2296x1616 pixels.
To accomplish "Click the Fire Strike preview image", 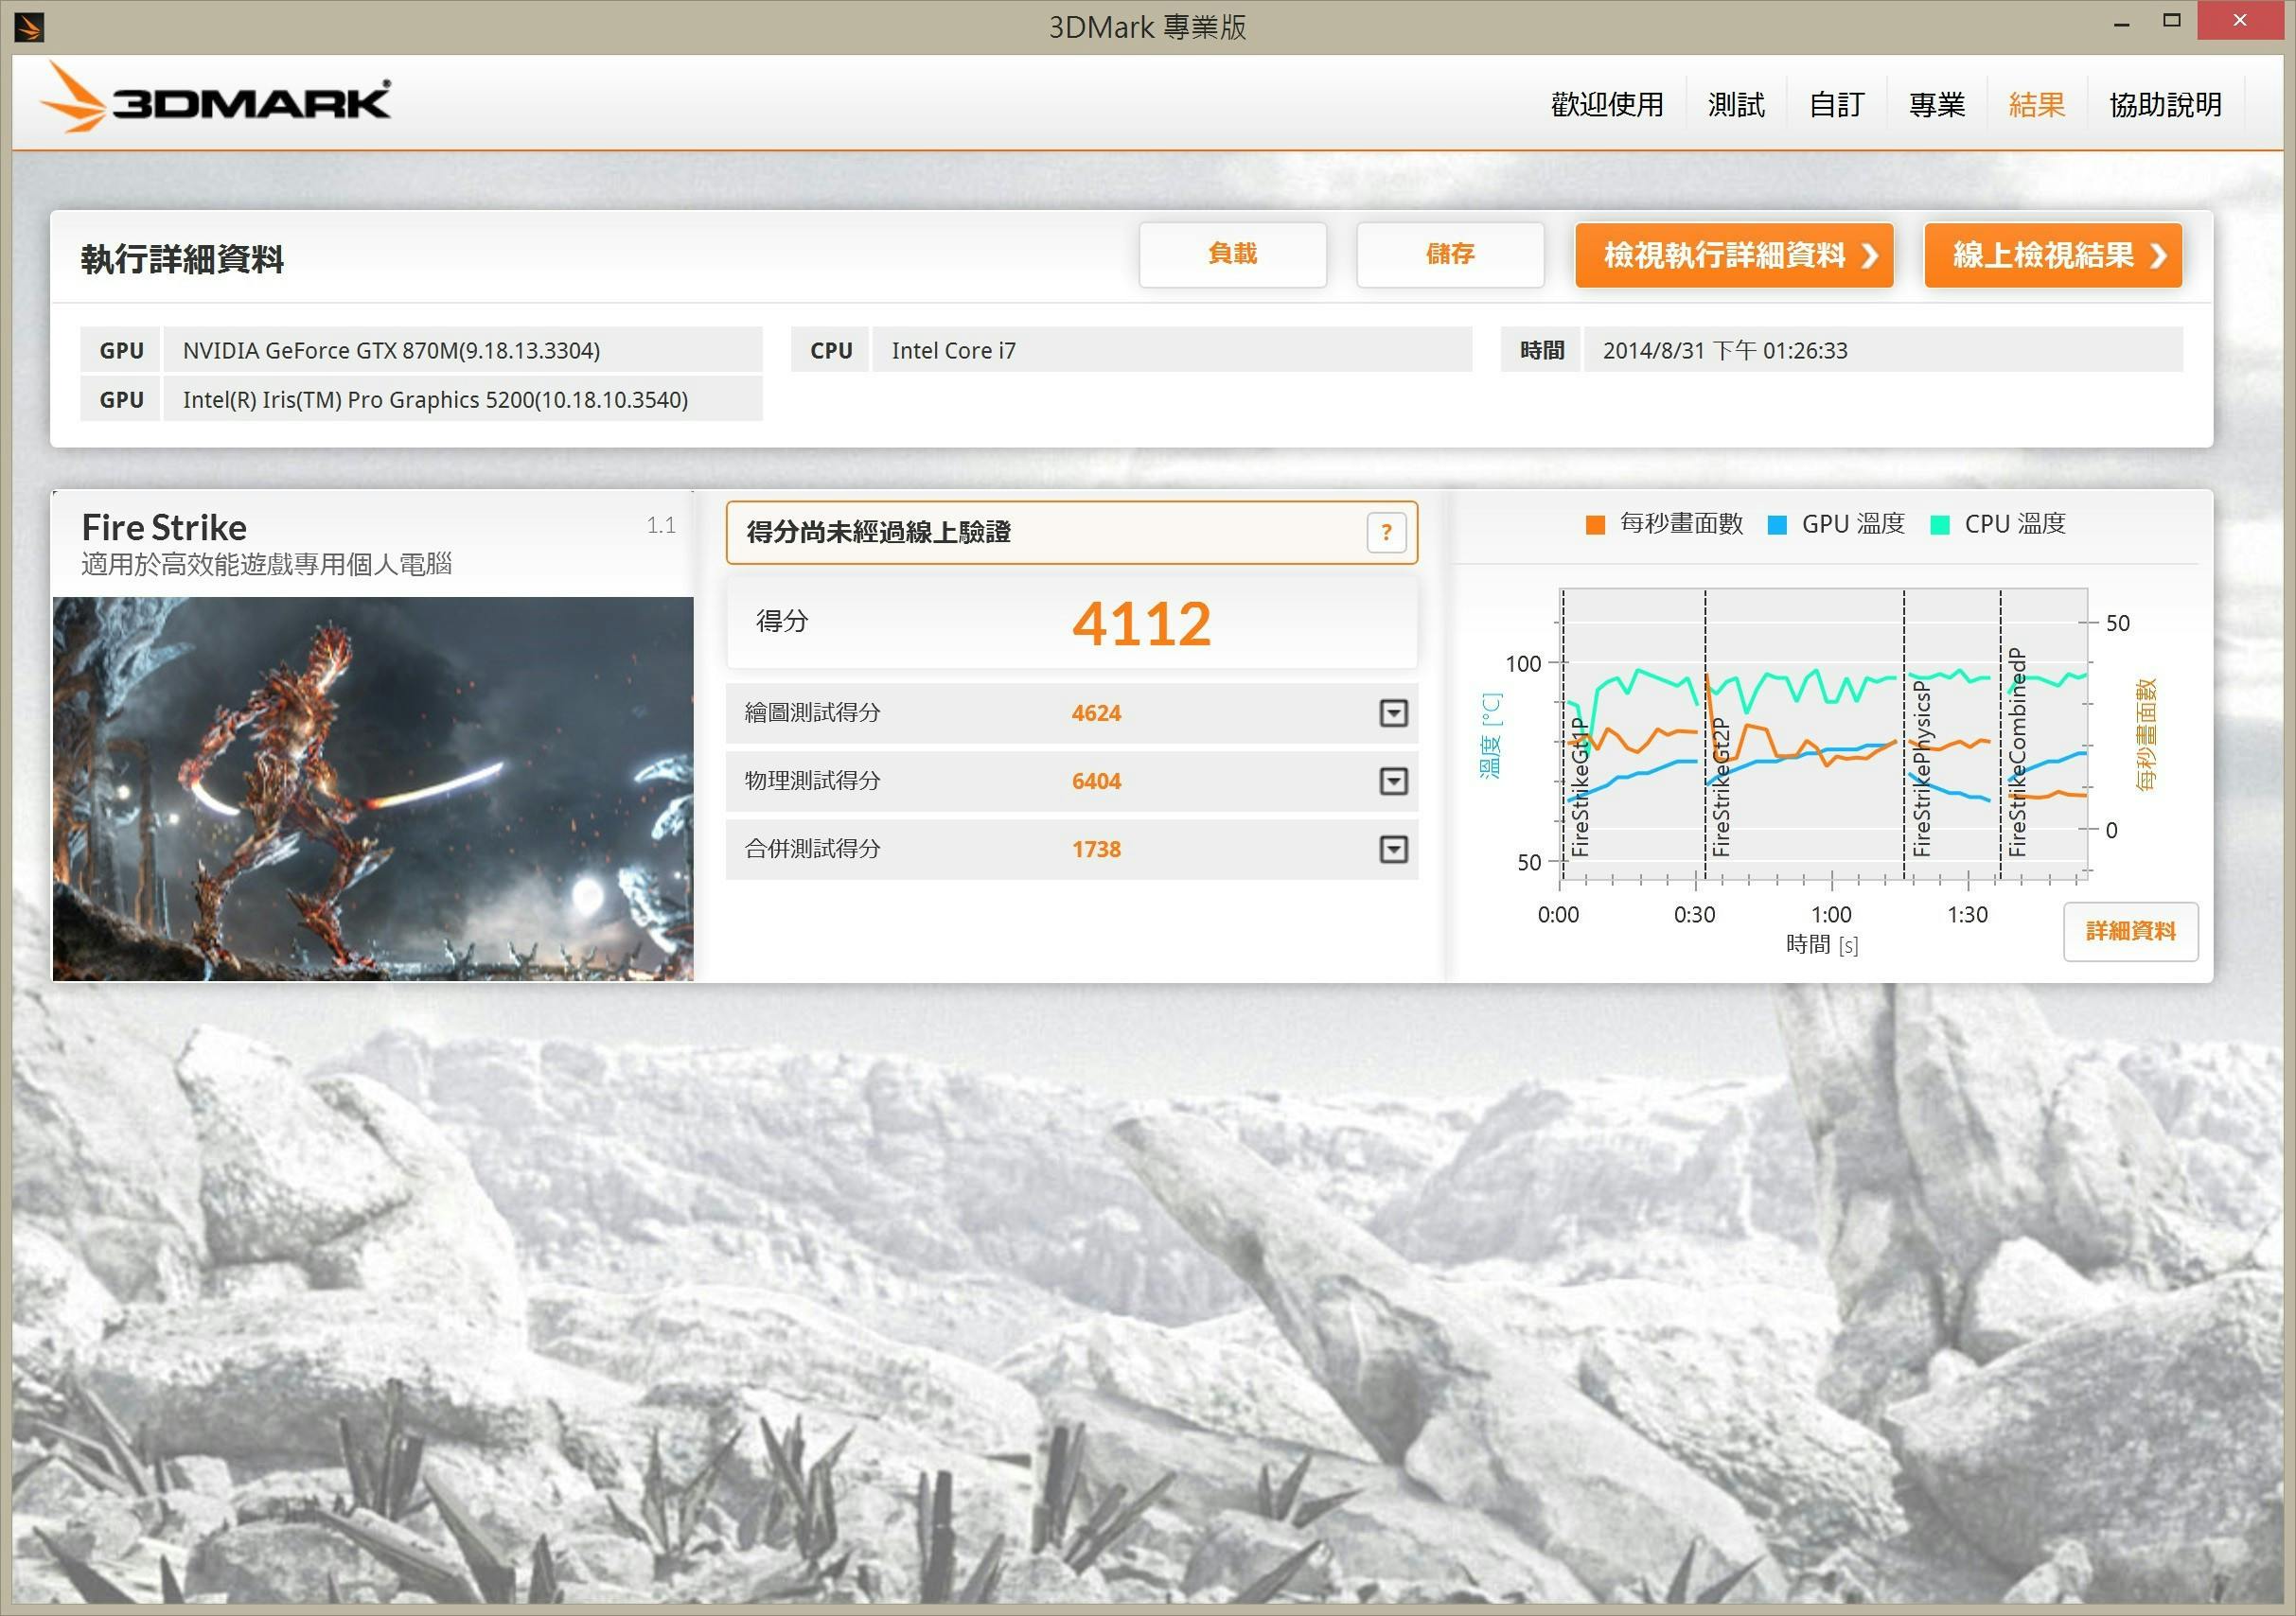I will pyautogui.click(x=372, y=788).
